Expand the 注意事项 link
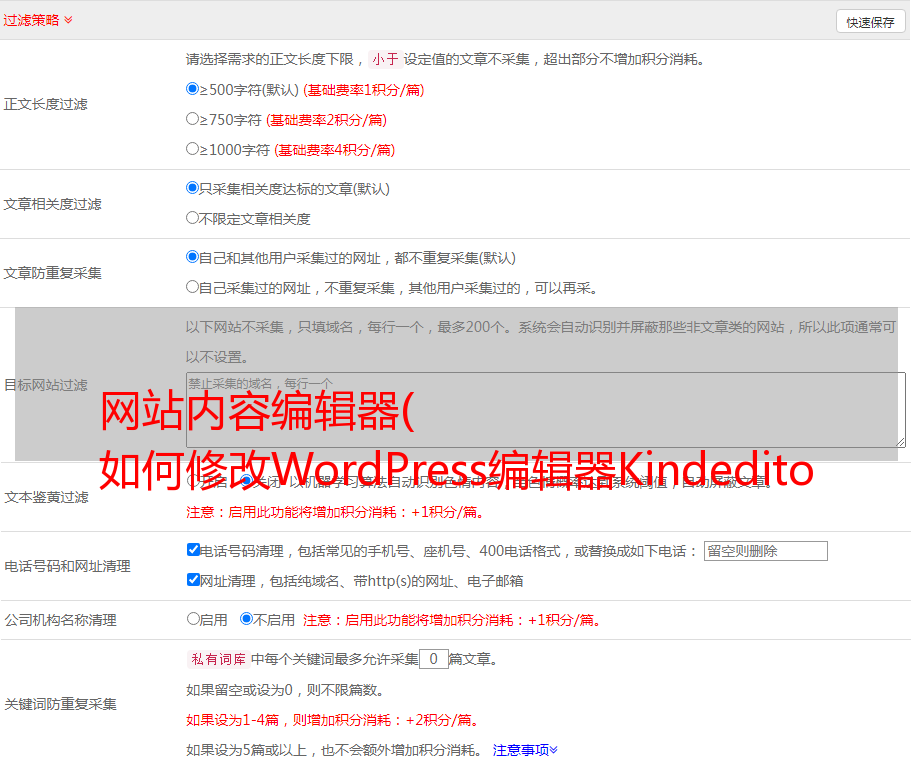 pyautogui.click(x=525, y=750)
